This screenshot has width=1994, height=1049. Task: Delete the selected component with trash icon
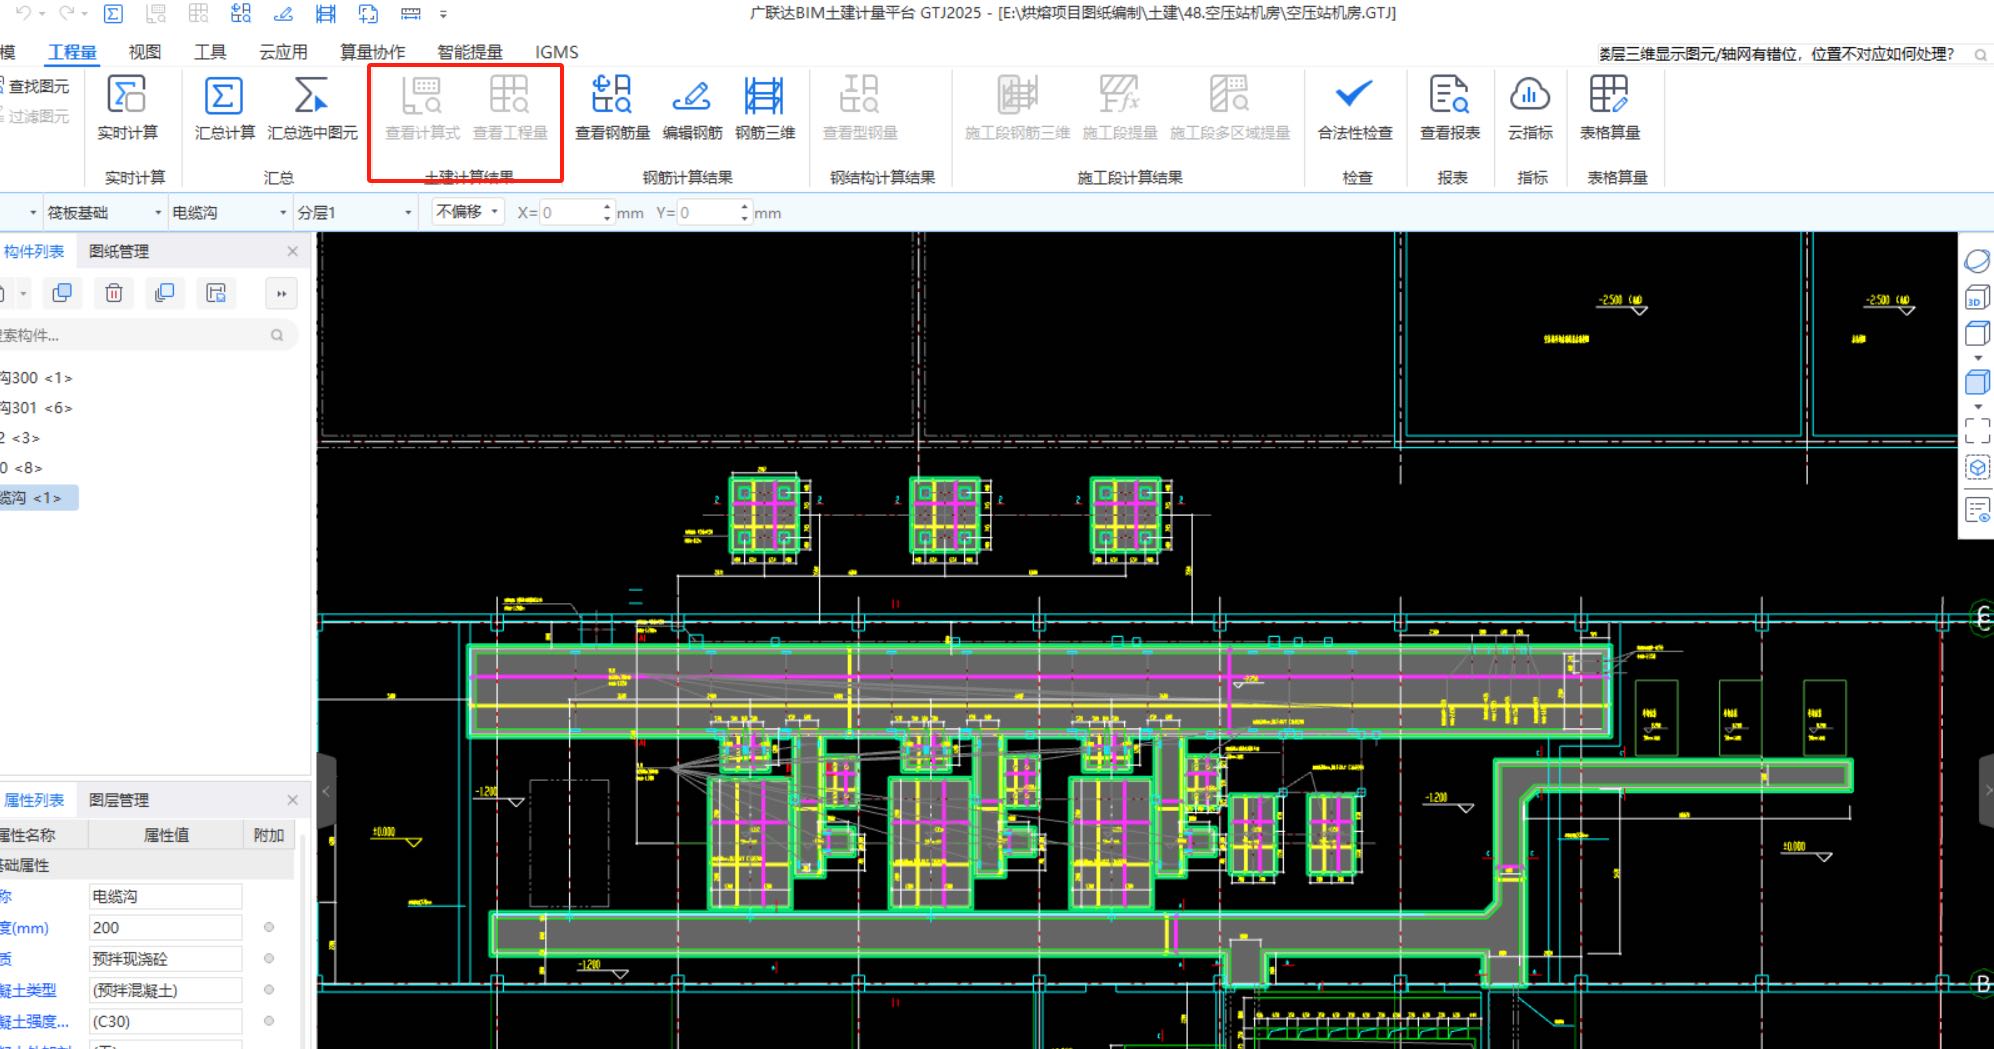114,293
